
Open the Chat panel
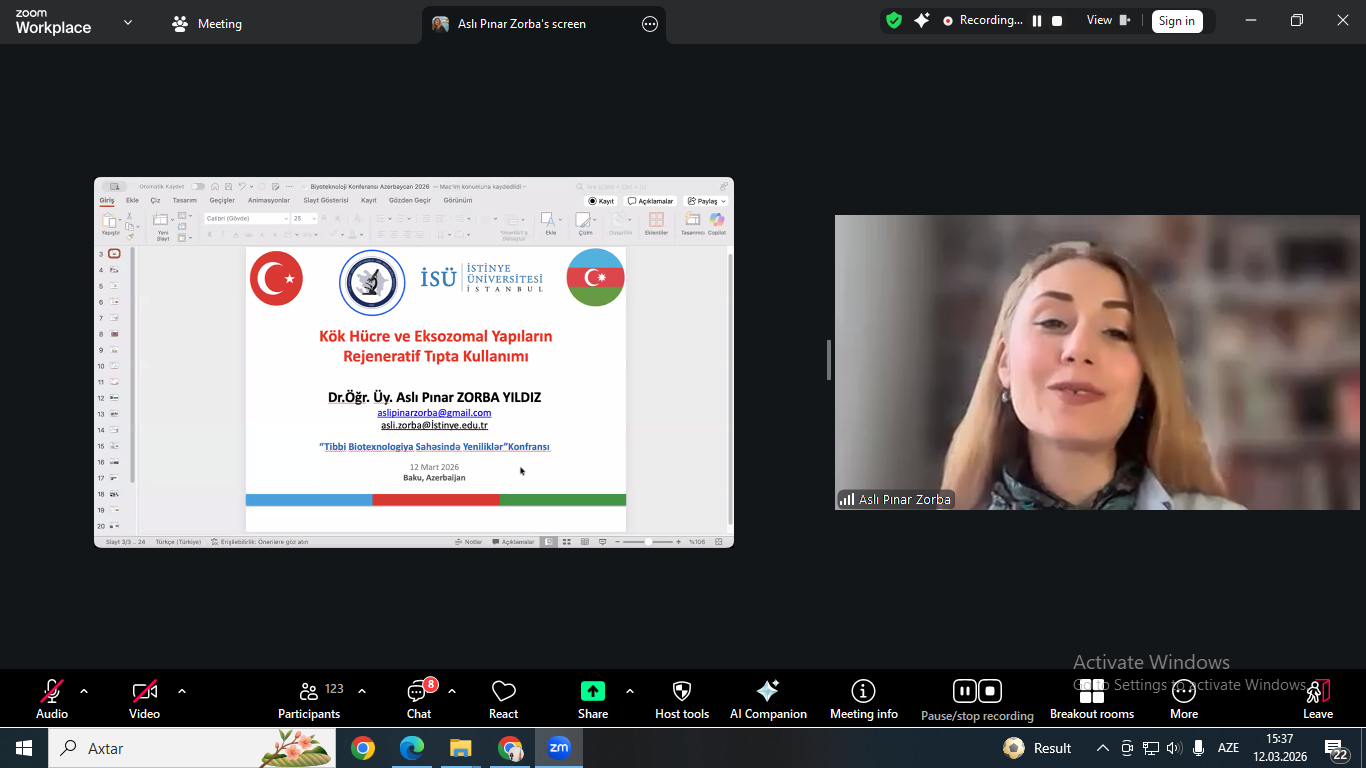[418, 698]
